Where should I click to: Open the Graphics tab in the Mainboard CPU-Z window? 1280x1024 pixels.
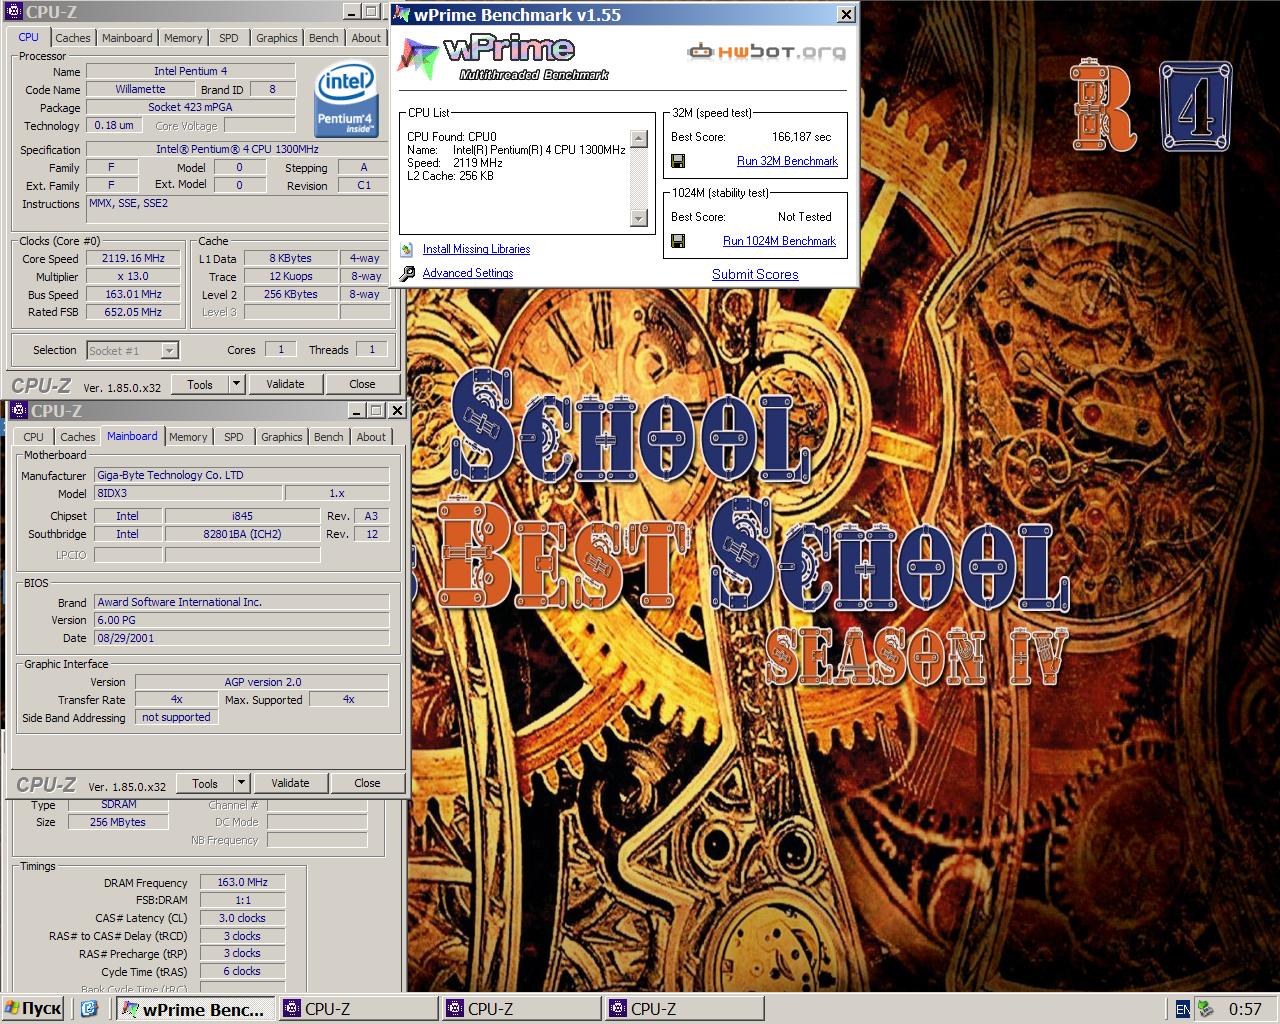click(281, 437)
